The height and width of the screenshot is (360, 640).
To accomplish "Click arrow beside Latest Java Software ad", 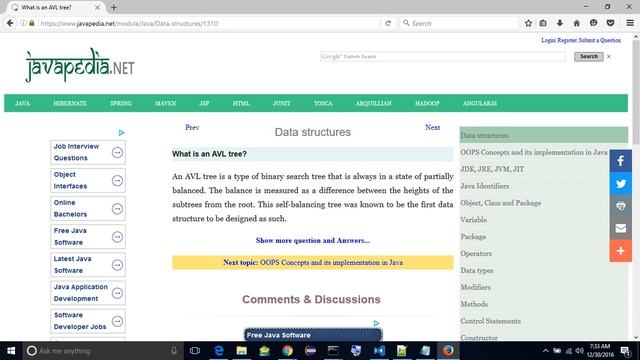I will 117,265.
